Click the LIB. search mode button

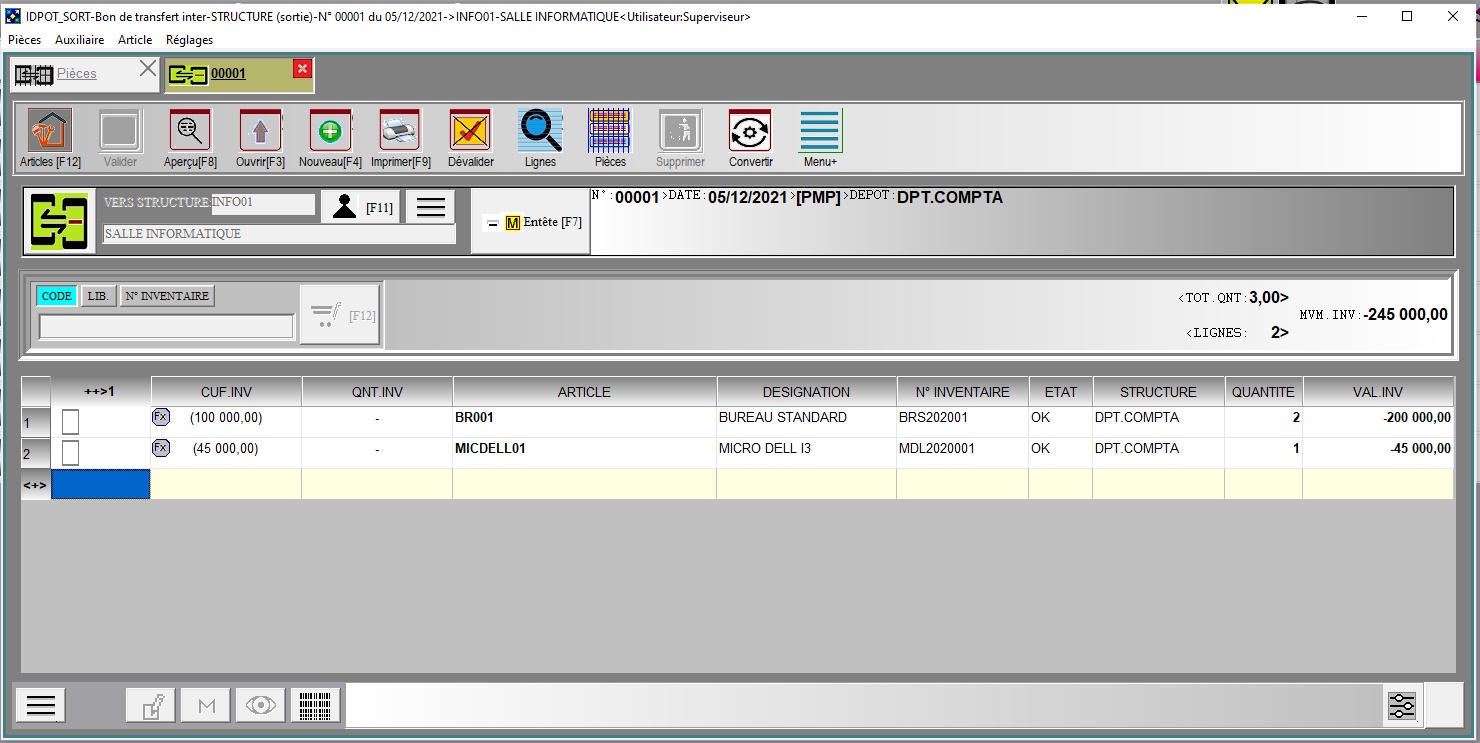coord(98,296)
